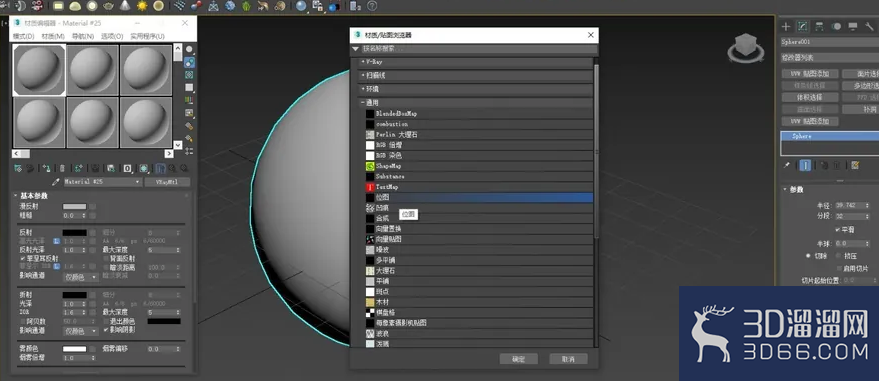Viewport: 879px width, 381px height.
Task: Select the Sphere item in modifier stack
Action: [830, 137]
